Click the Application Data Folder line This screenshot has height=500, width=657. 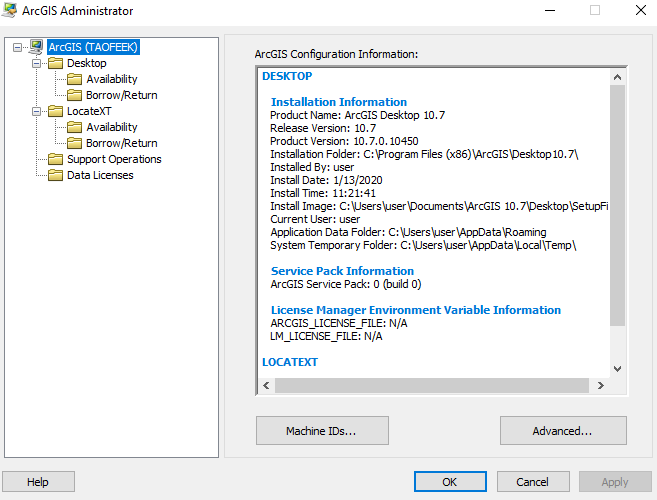pos(408,232)
